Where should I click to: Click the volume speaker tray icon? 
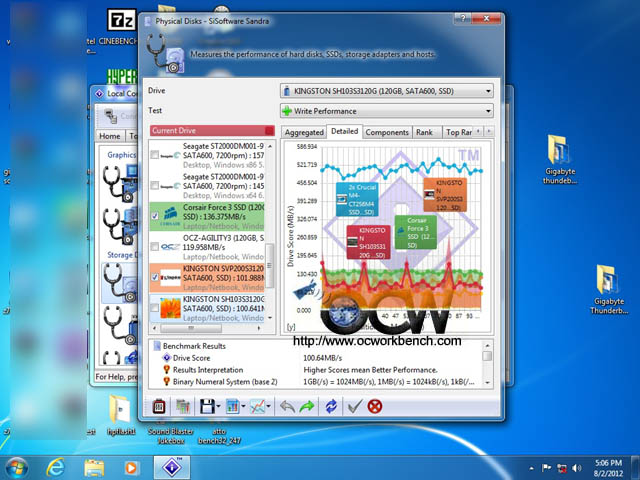576,468
